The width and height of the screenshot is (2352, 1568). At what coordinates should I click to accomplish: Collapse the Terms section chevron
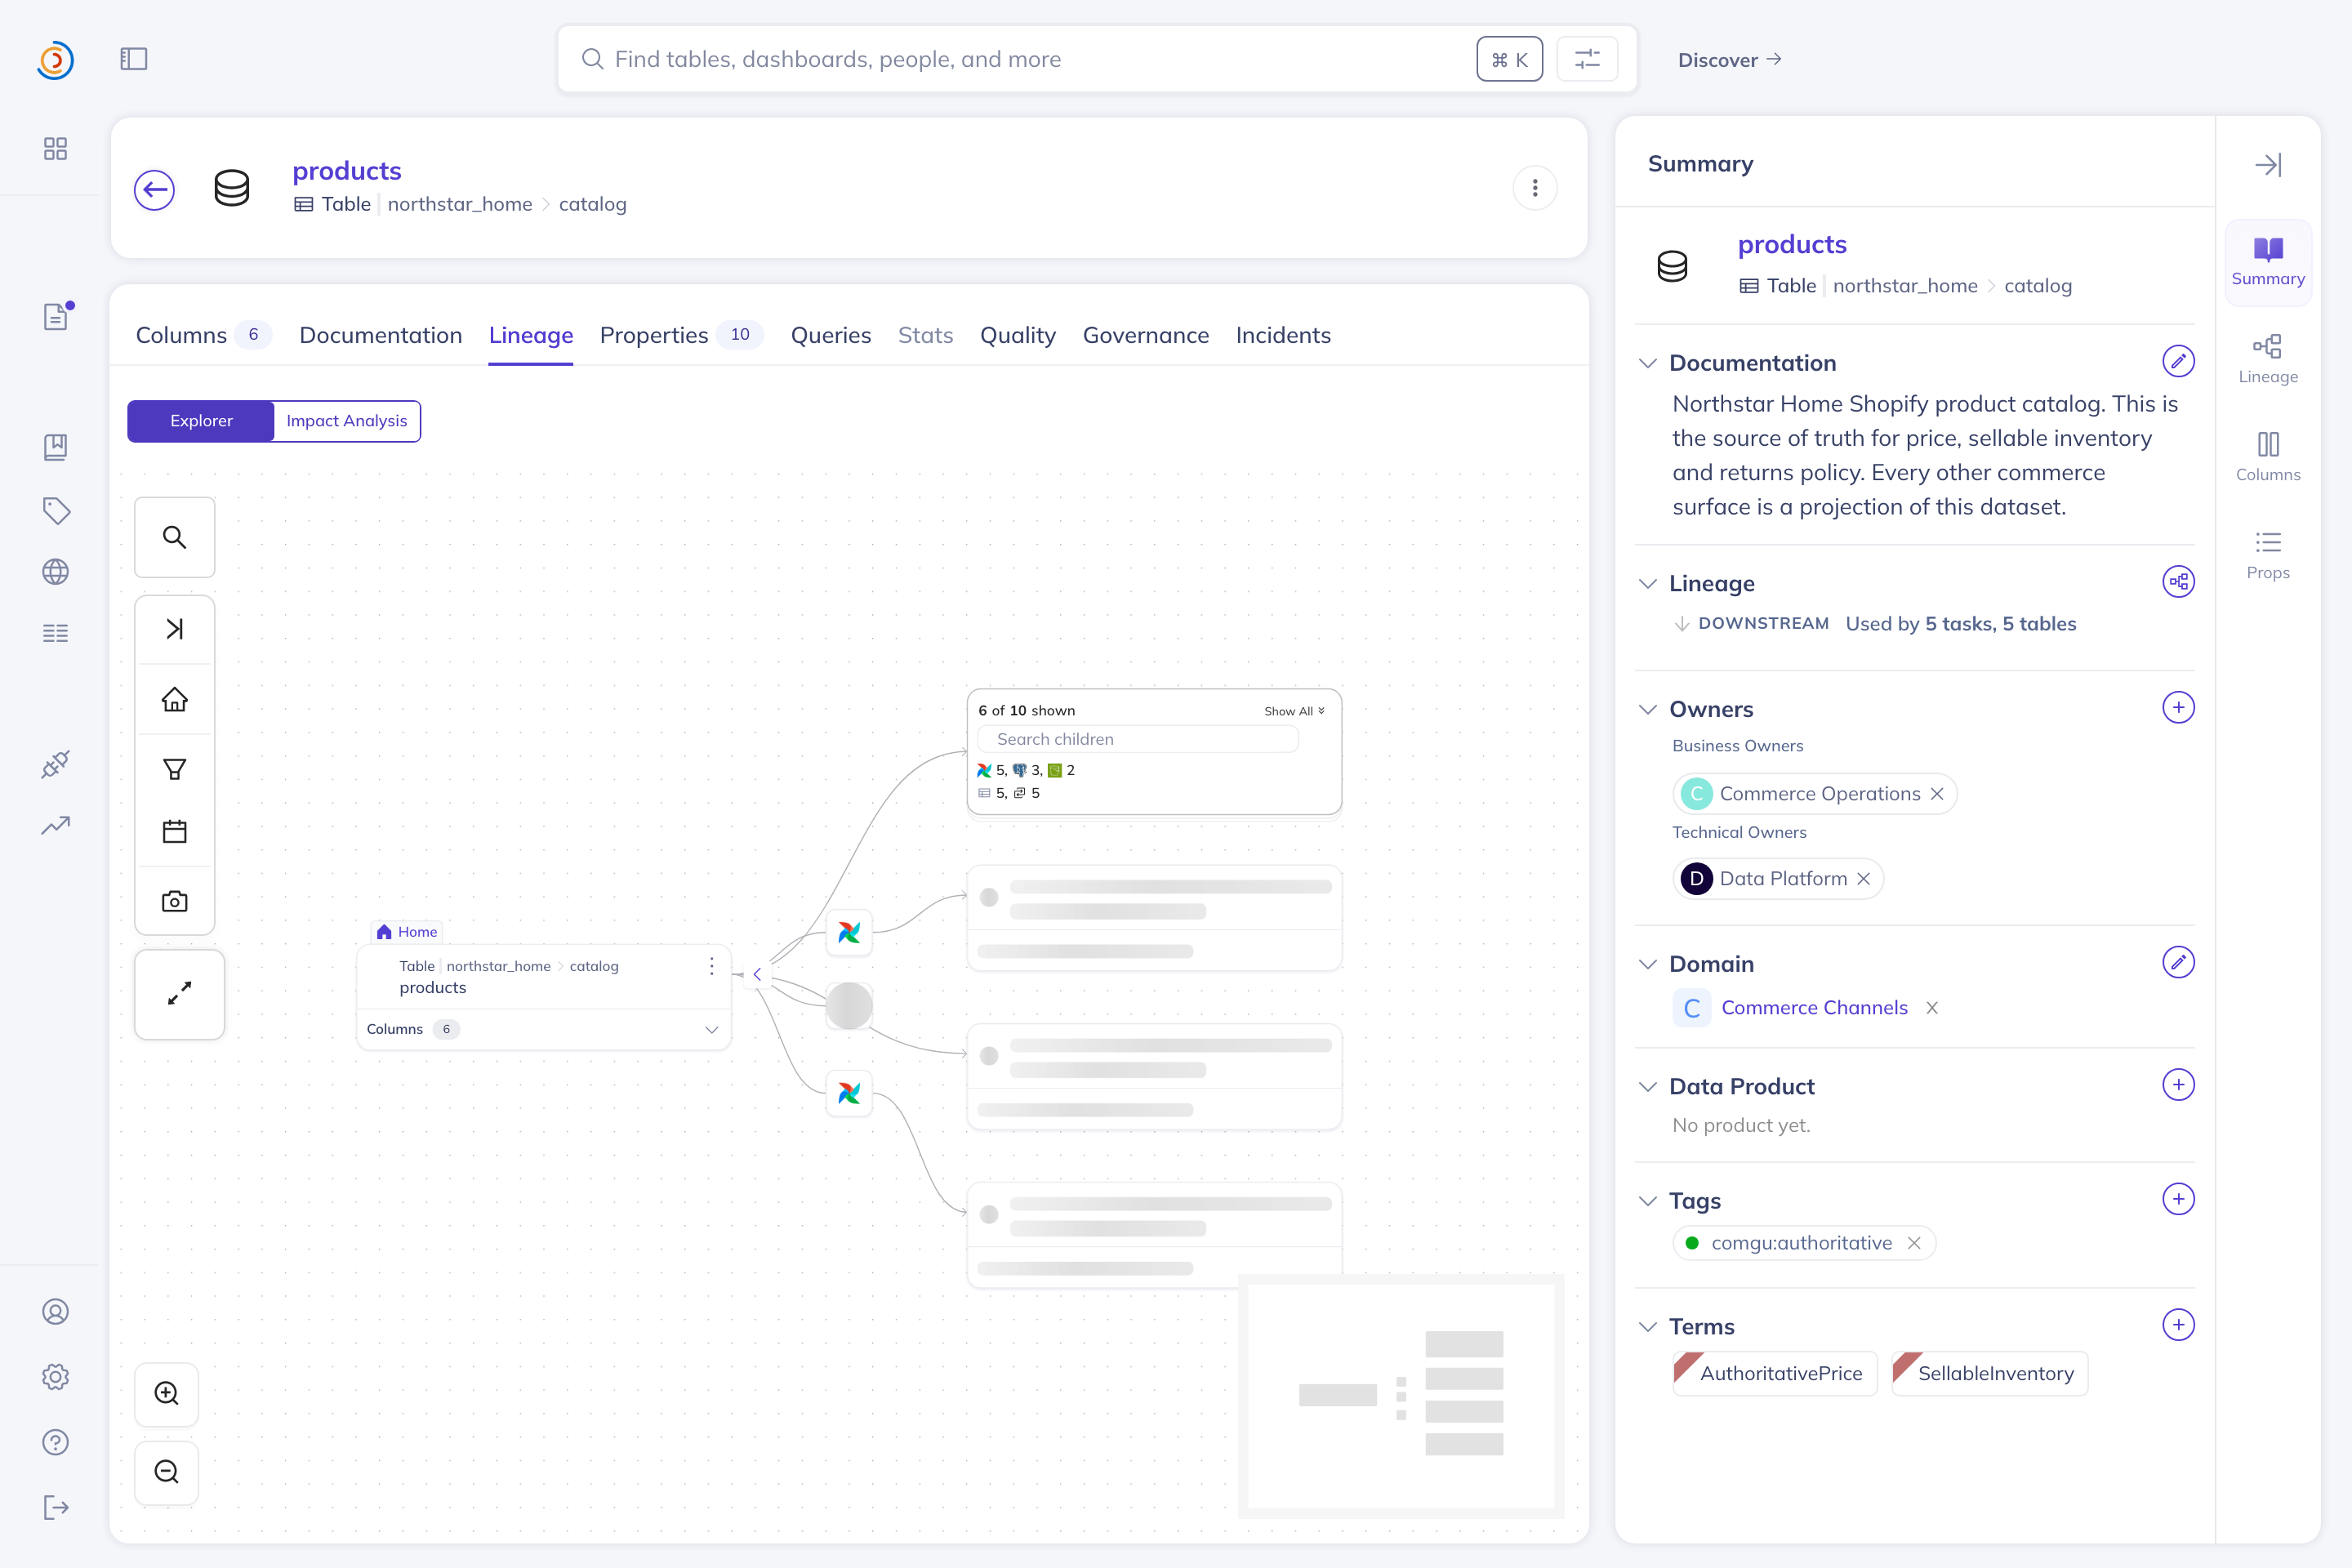tap(1648, 1326)
